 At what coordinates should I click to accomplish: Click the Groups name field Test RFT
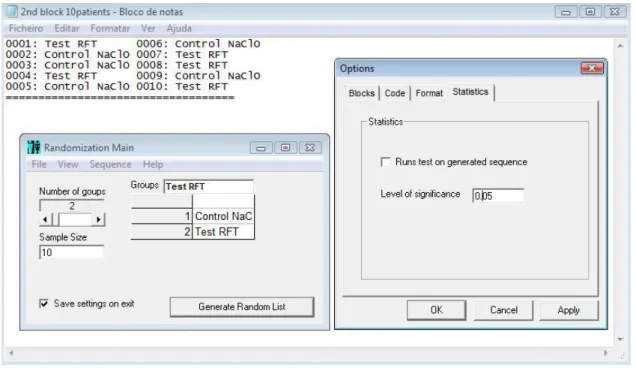pyautogui.click(x=208, y=187)
